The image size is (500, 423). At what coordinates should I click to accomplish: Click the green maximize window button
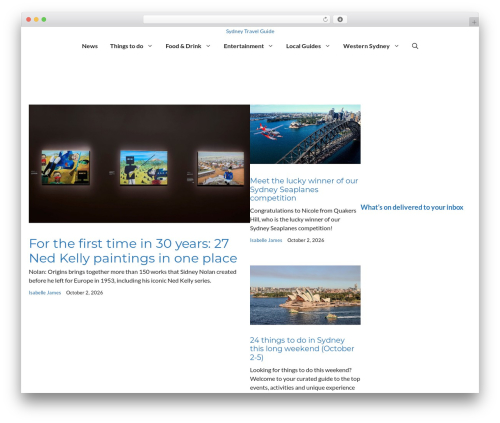(x=44, y=19)
